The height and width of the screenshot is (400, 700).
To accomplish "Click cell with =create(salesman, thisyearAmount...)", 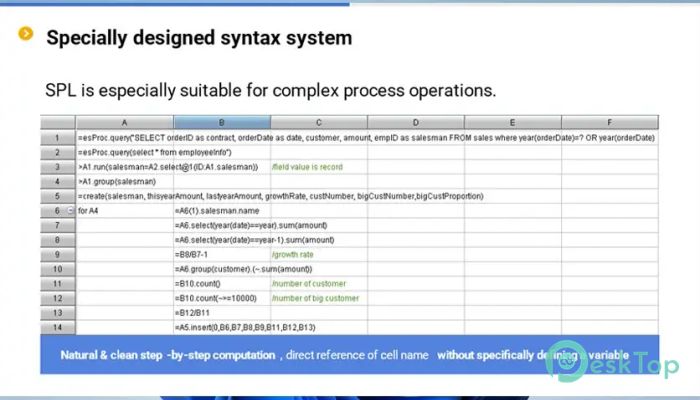I will pyautogui.click(x=280, y=196).
